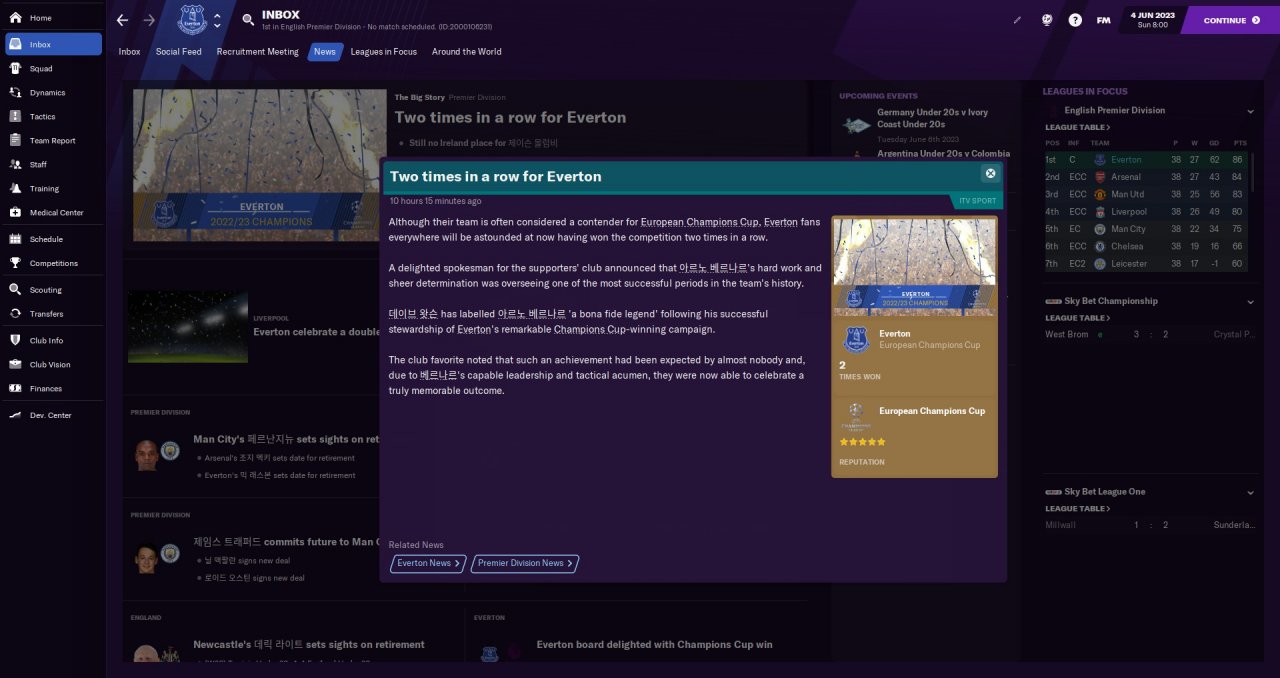Open Everton board delighted Champions Cup story
The image size is (1280, 678).
(654, 645)
